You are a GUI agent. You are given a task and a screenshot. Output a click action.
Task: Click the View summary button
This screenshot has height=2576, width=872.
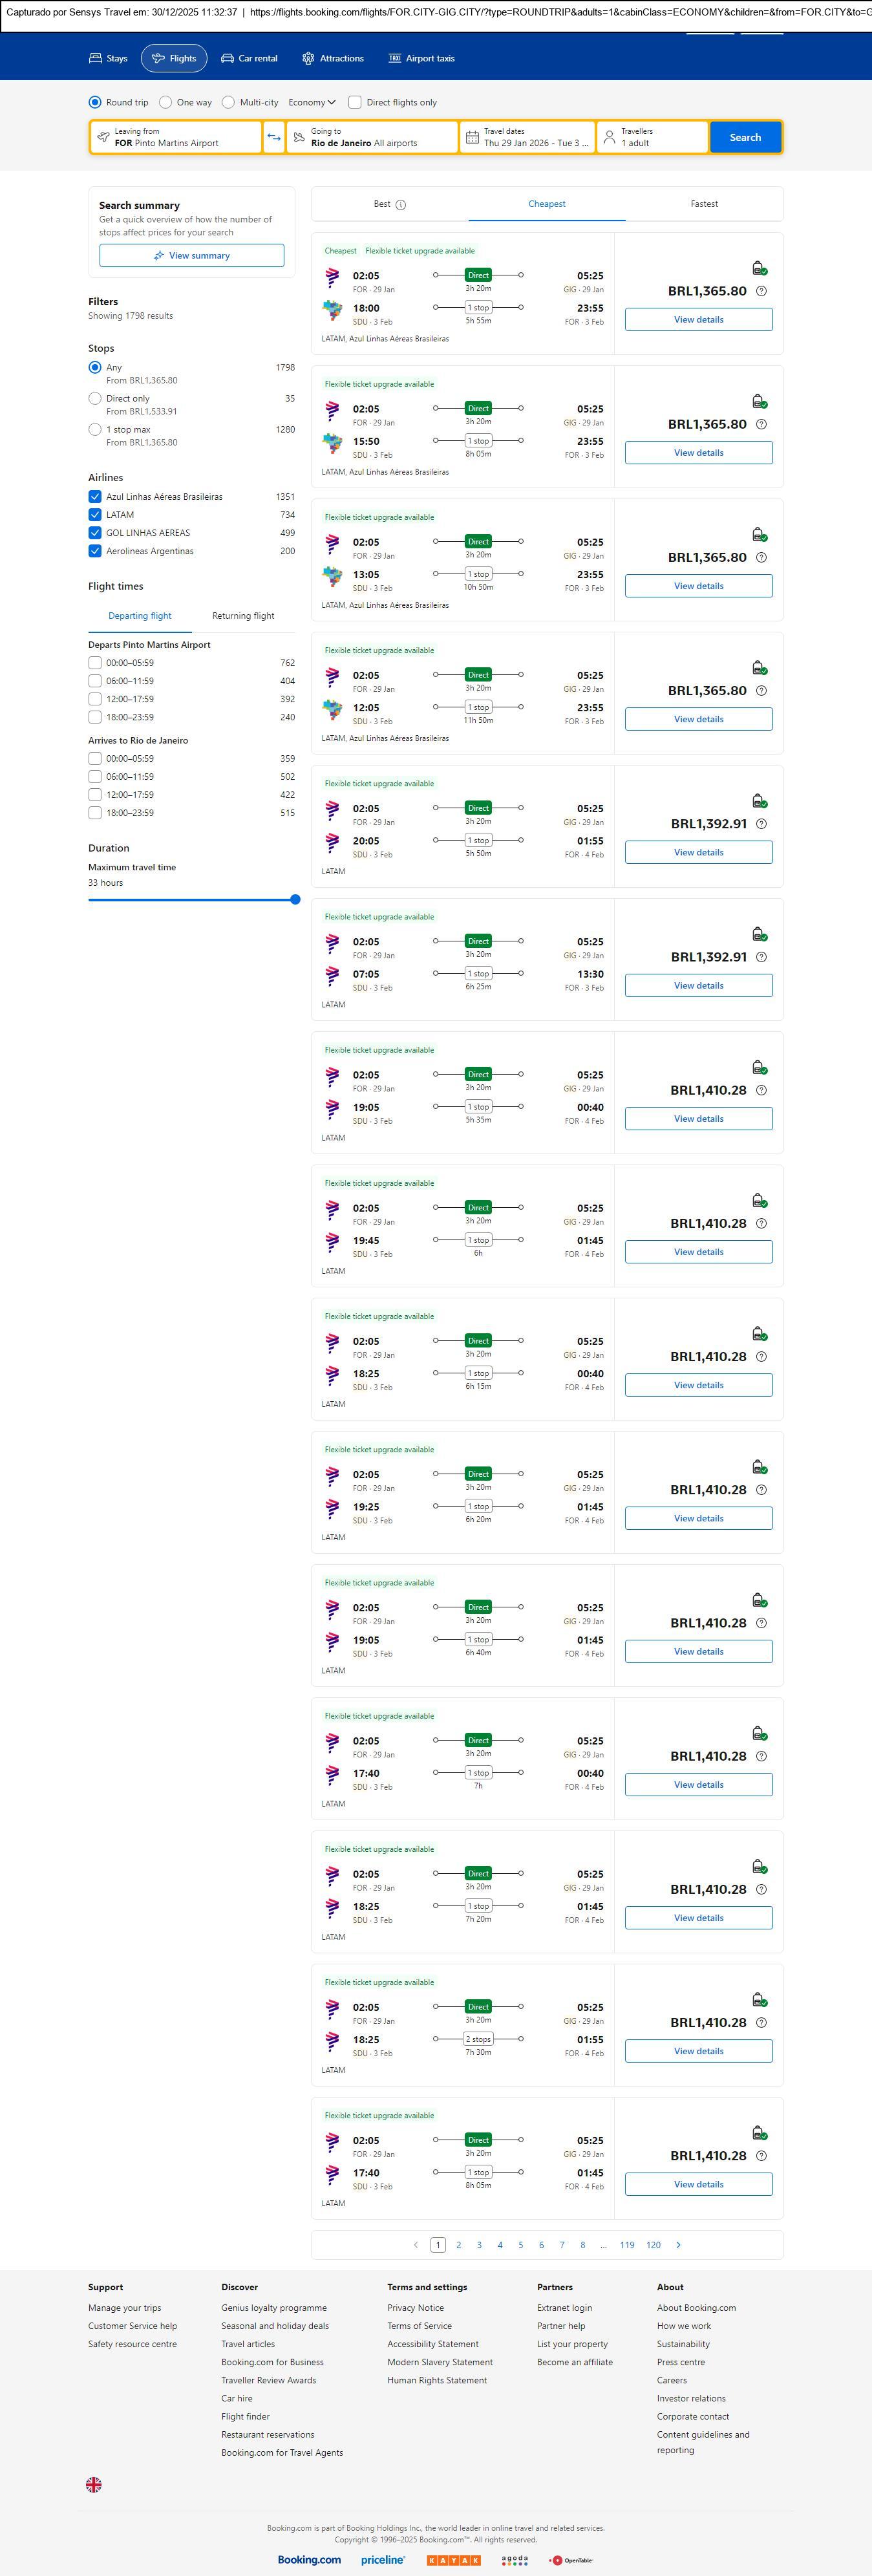tap(191, 256)
